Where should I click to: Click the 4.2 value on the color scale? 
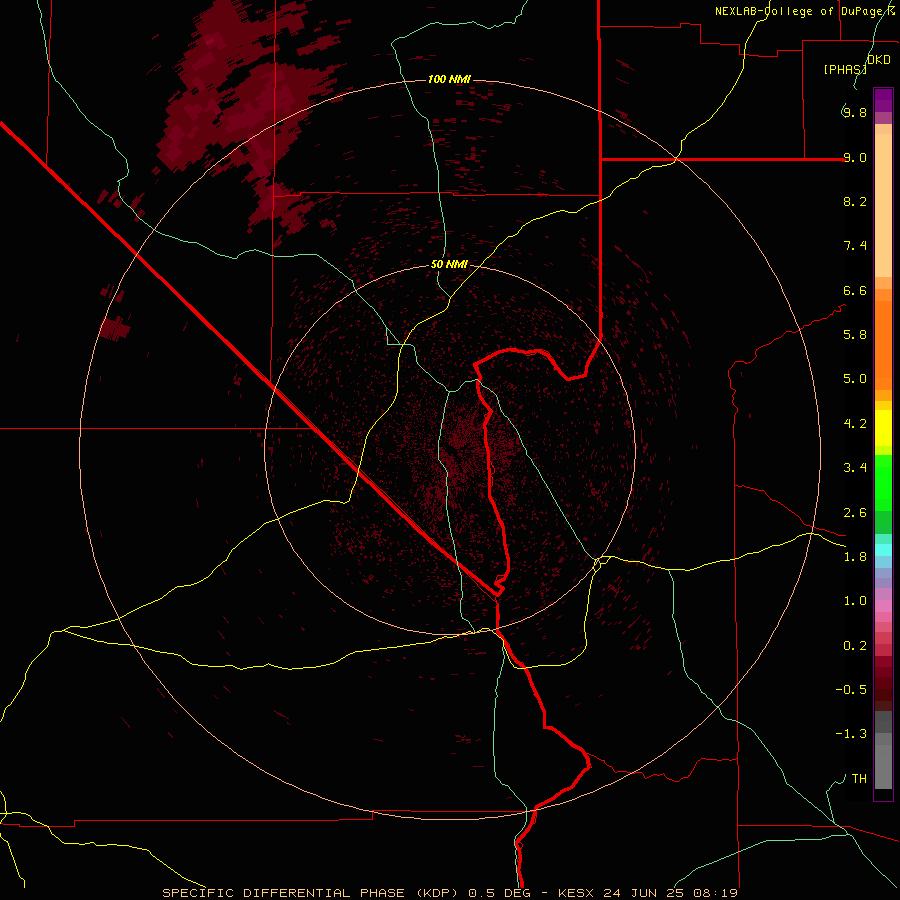click(x=855, y=424)
